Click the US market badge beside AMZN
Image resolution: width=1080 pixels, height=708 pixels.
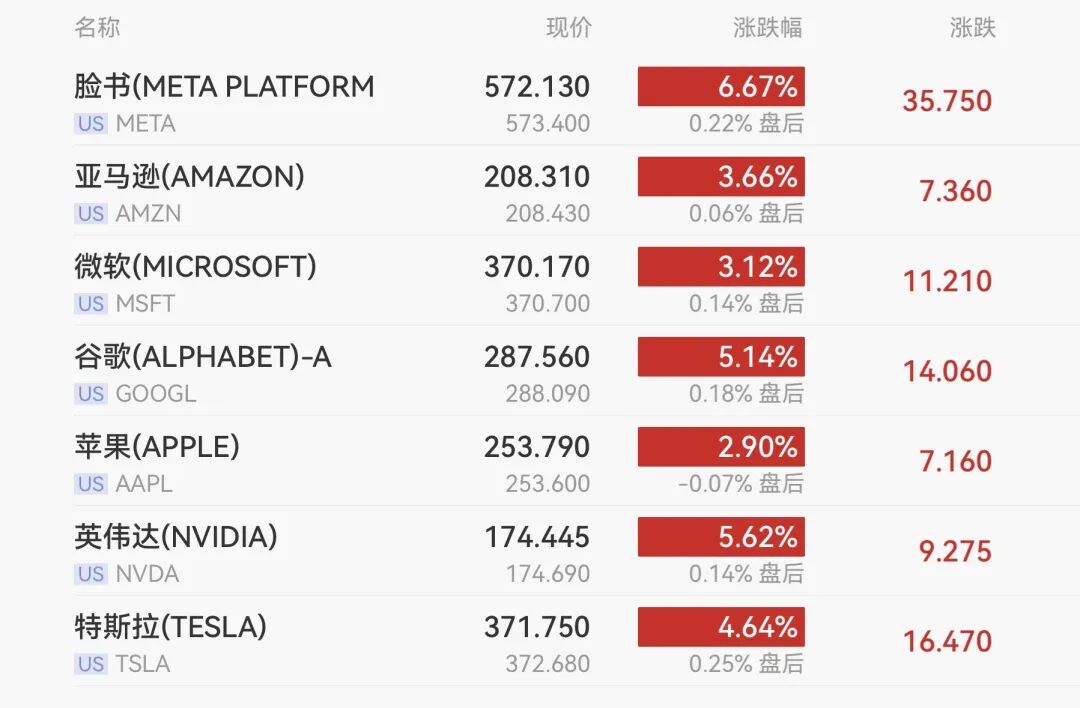tap(91, 214)
